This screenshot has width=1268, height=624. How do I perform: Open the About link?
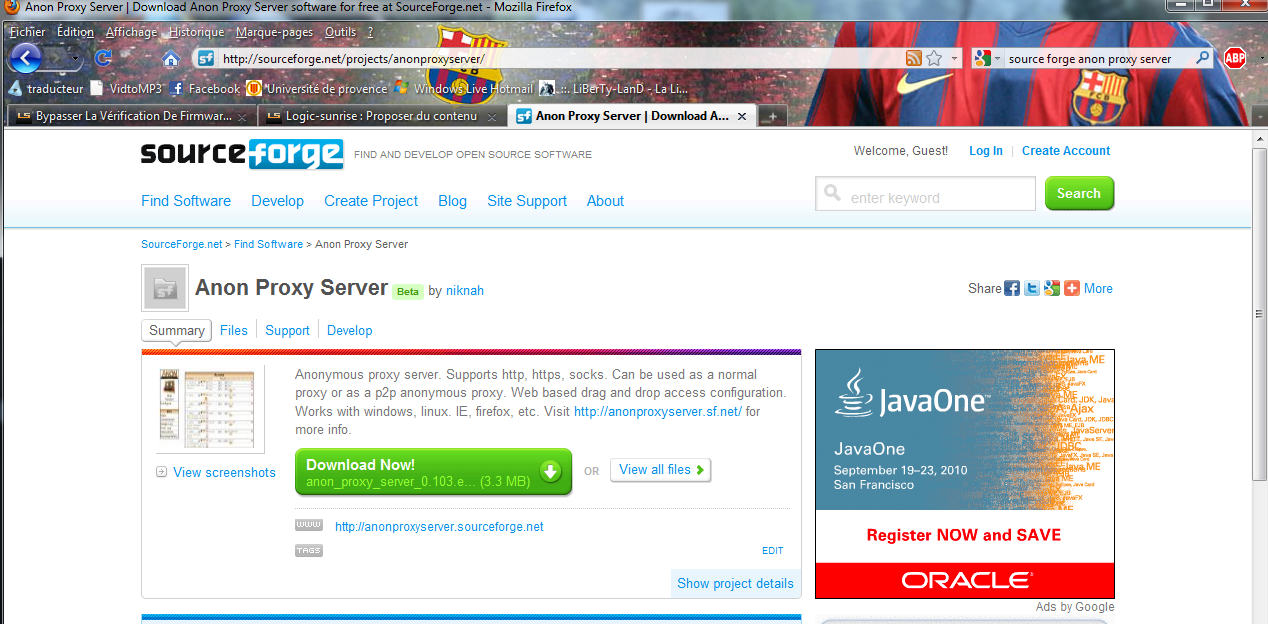605,201
